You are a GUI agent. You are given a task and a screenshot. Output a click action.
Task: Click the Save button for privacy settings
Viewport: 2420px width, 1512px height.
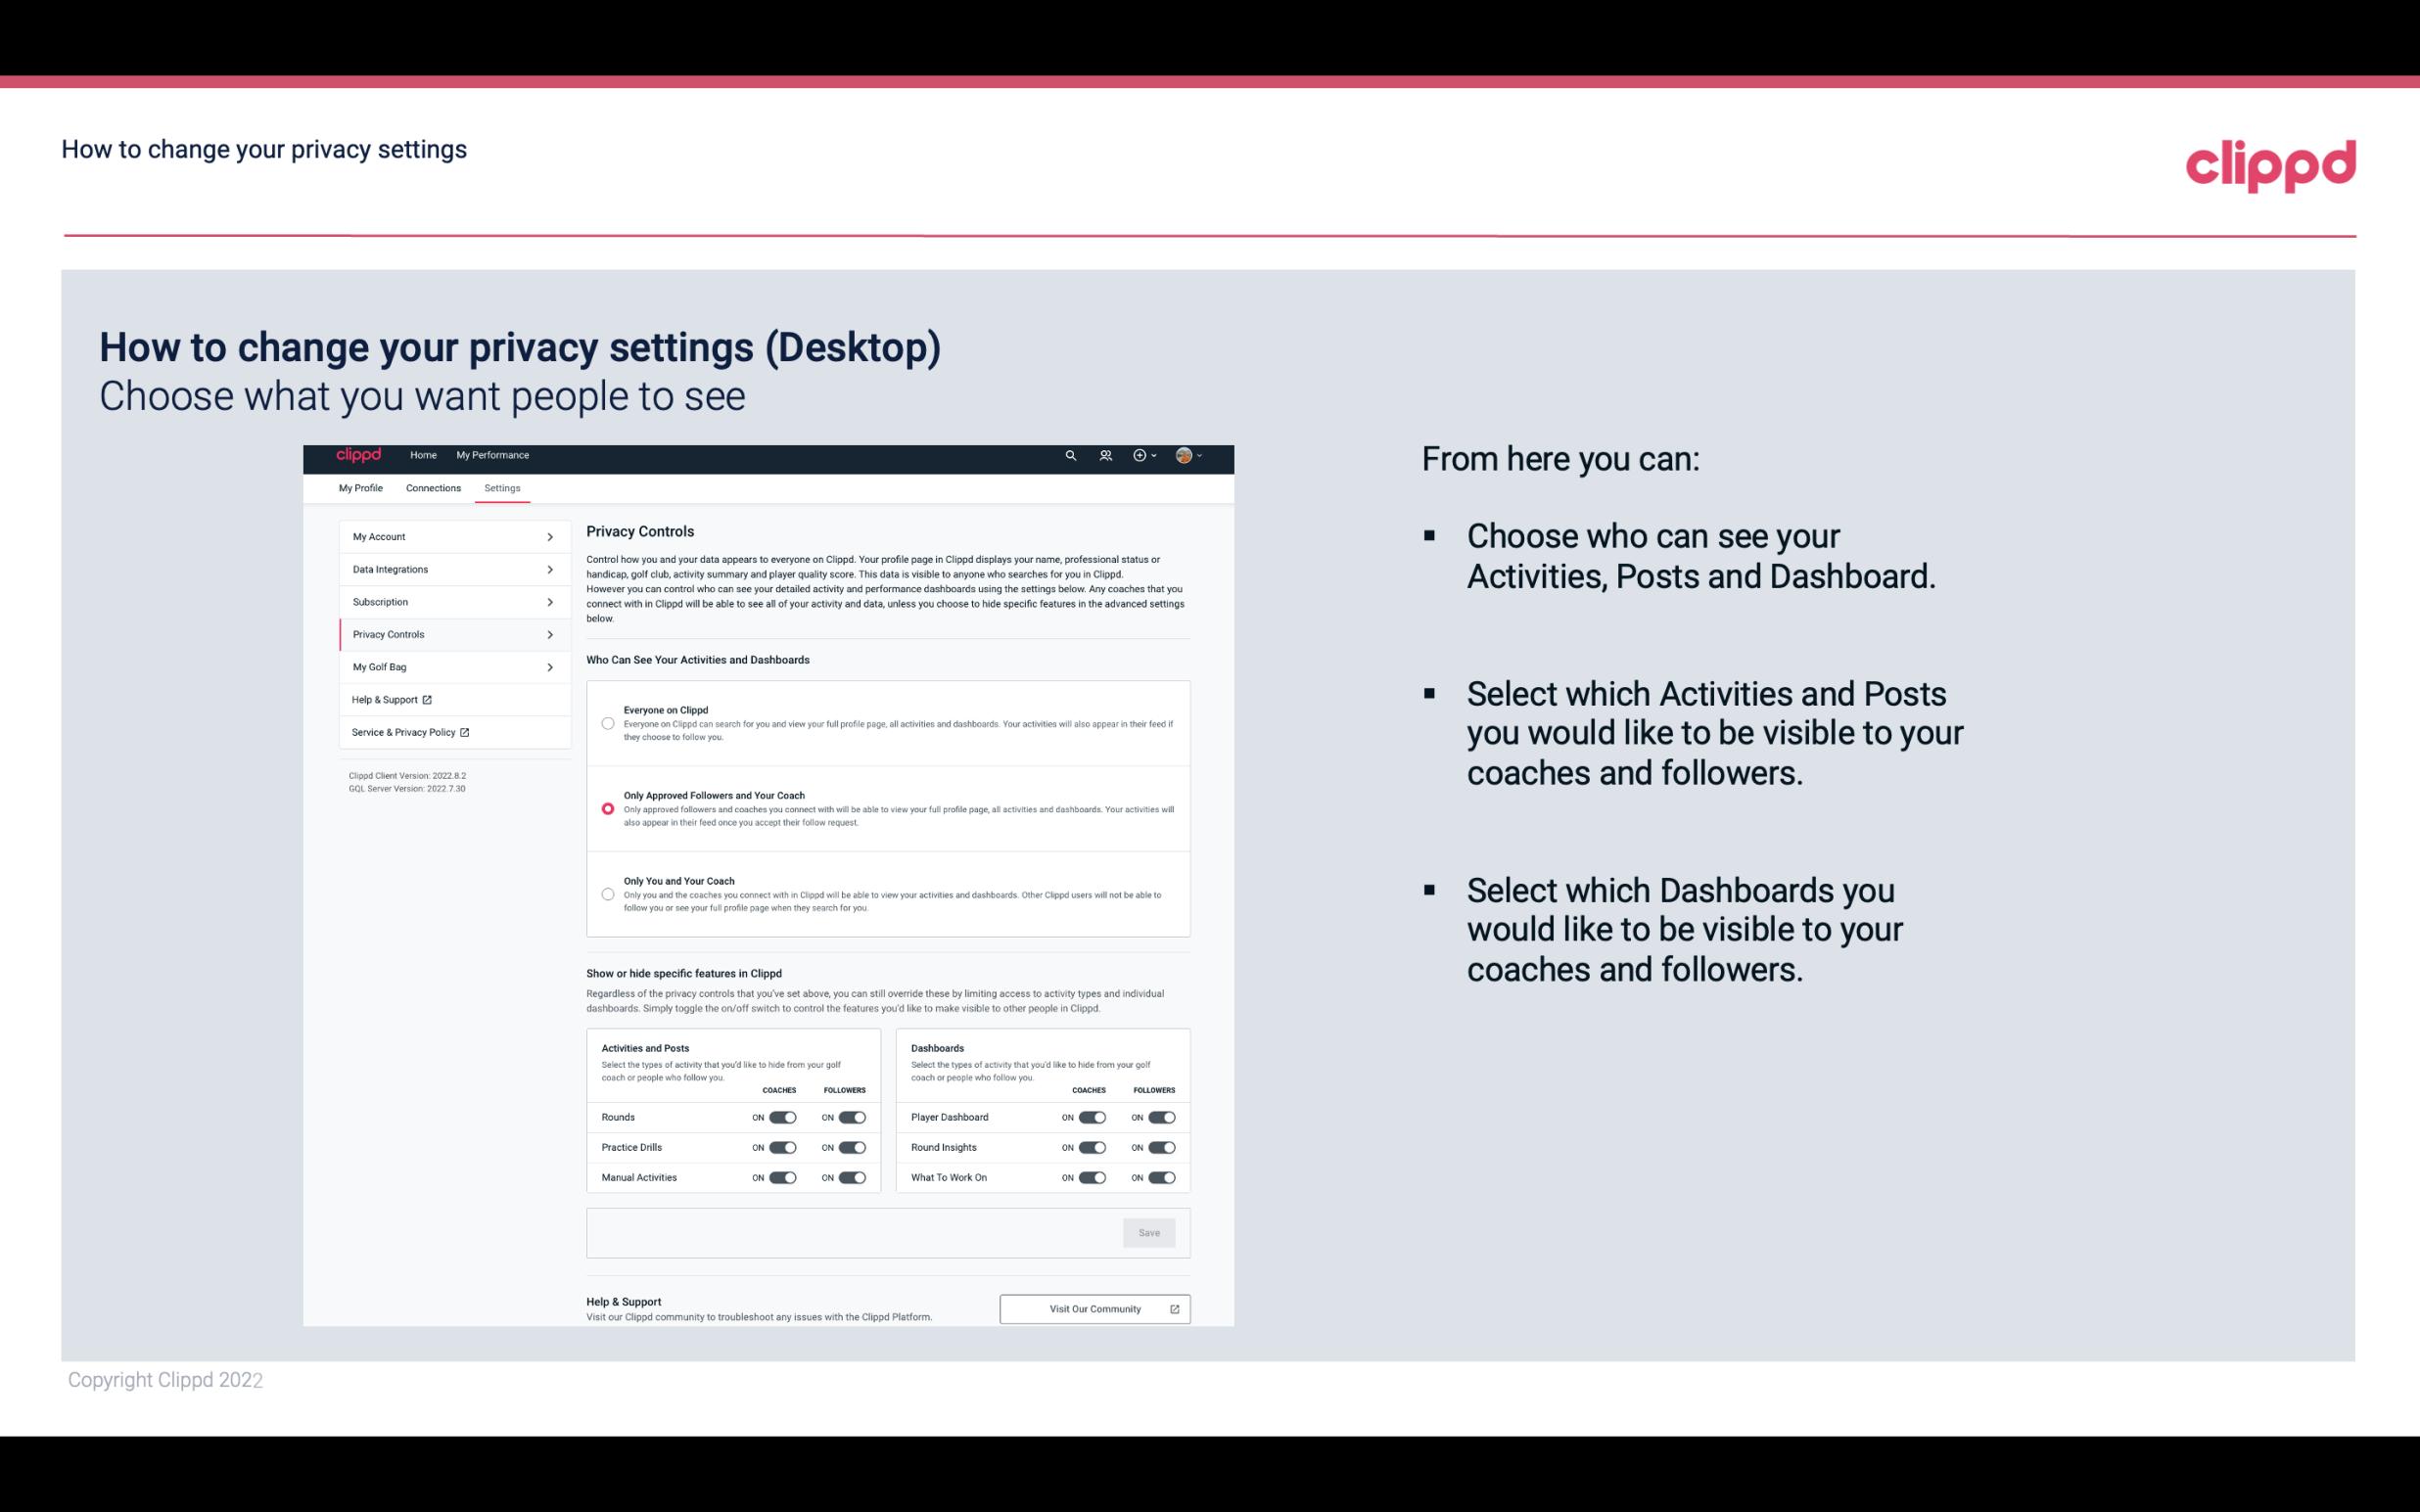pyautogui.click(x=1148, y=1231)
